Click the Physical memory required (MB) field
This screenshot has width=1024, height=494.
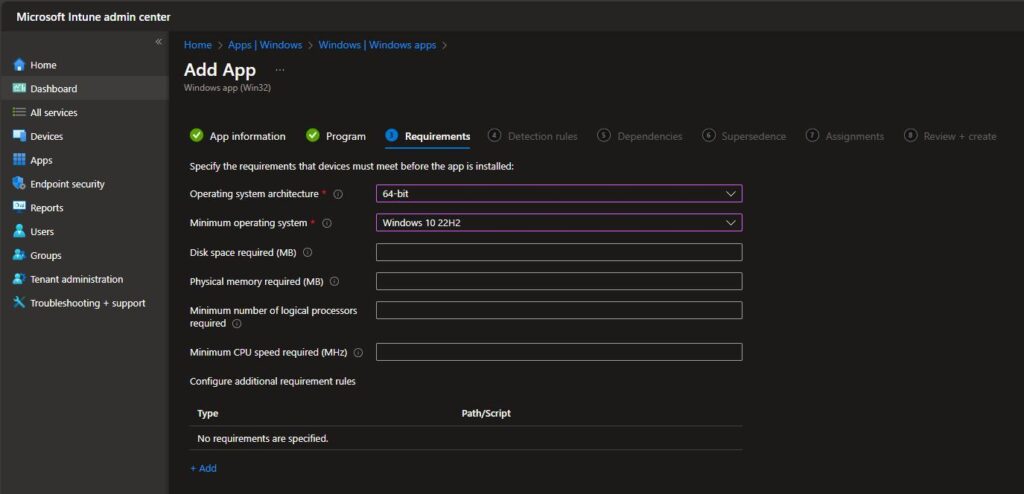click(x=559, y=282)
